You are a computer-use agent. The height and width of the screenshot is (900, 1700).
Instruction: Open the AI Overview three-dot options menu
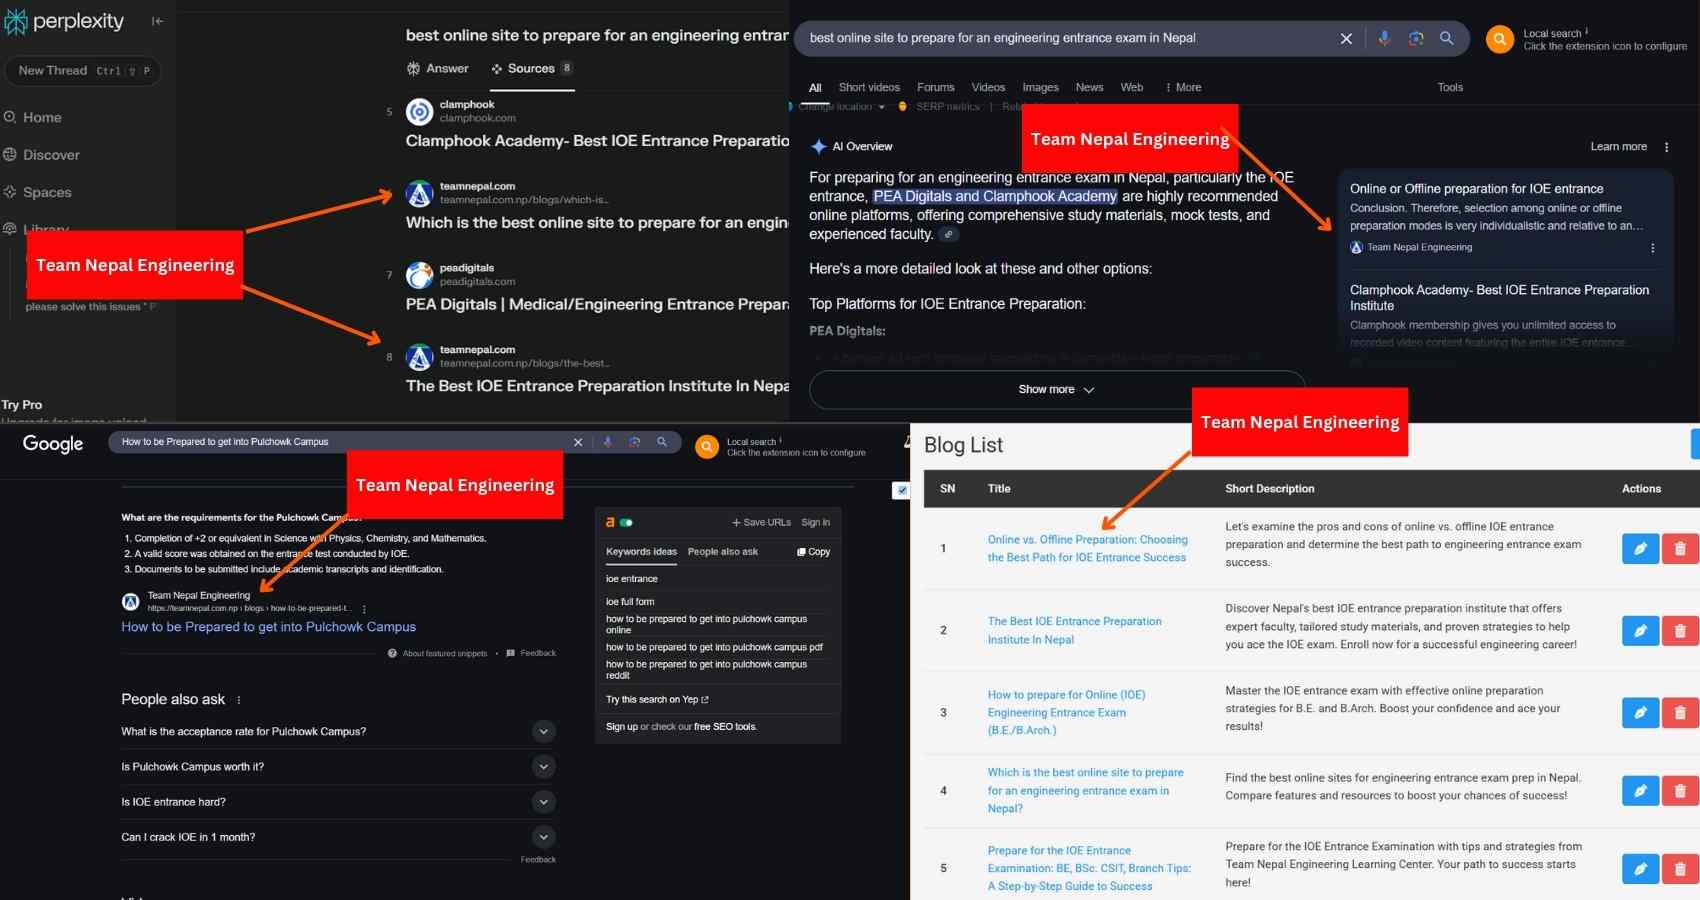coord(1666,147)
